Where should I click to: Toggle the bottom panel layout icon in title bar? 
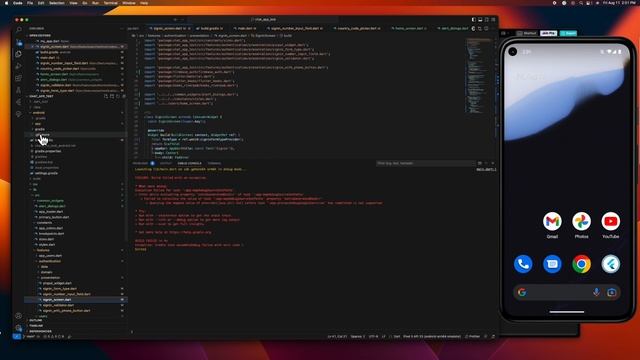tap(480, 20)
